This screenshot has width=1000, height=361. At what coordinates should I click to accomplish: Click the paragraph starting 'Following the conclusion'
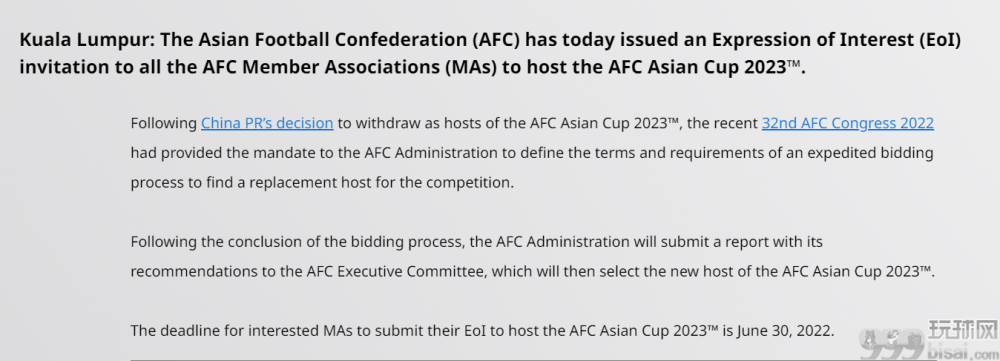(533, 256)
